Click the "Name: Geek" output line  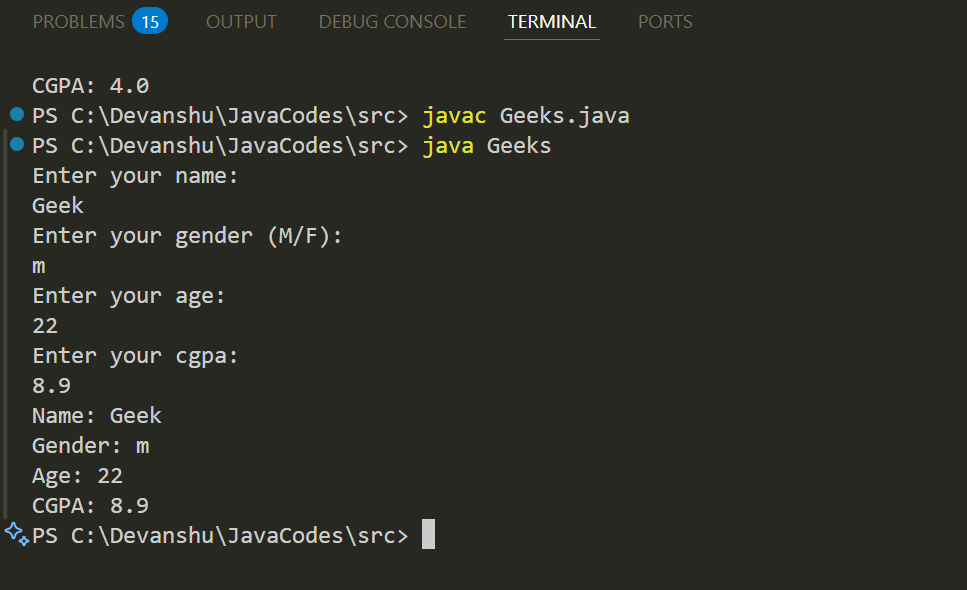[96, 416]
